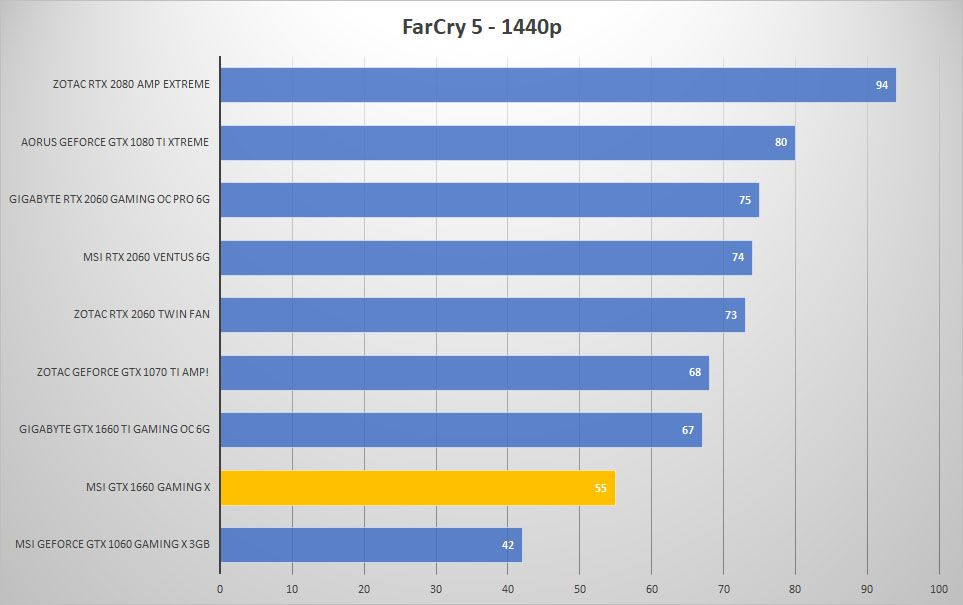Click the x-axis label 90
This screenshot has height=605, width=963.
(867, 589)
